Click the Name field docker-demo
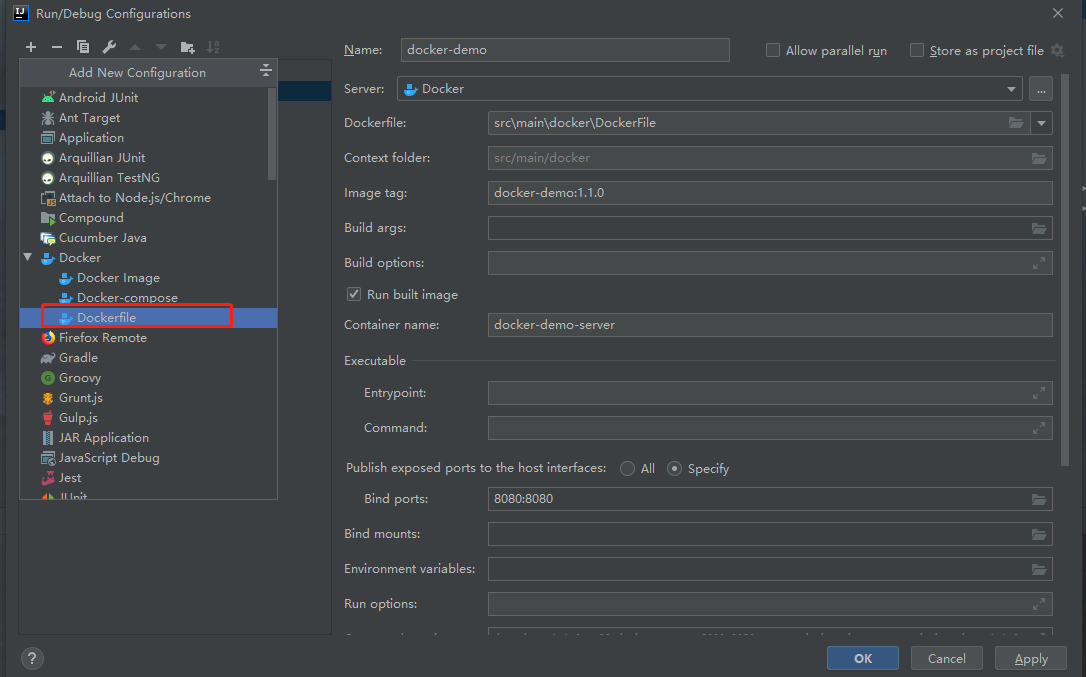The image size is (1086, 677). point(564,50)
